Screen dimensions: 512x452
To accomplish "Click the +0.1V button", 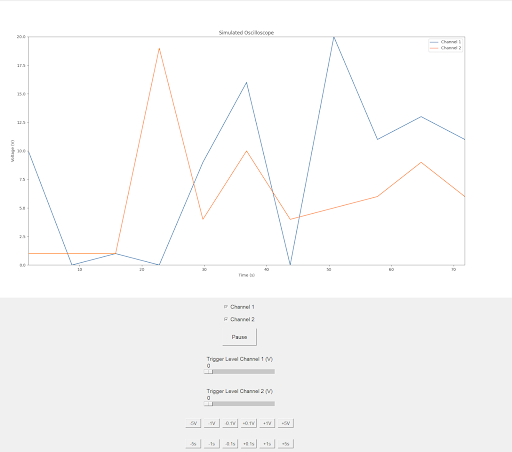I will click(x=249, y=423).
